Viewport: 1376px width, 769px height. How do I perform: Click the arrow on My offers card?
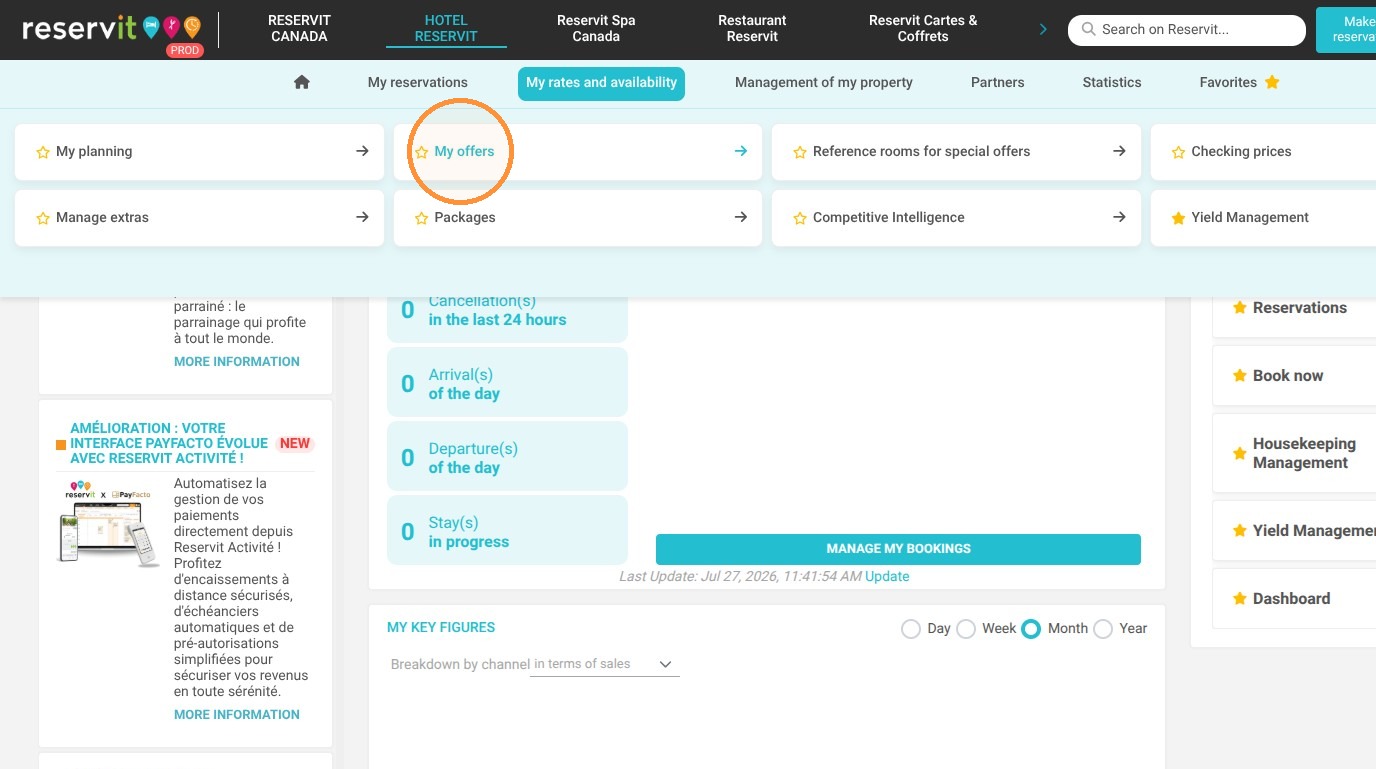(x=741, y=151)
